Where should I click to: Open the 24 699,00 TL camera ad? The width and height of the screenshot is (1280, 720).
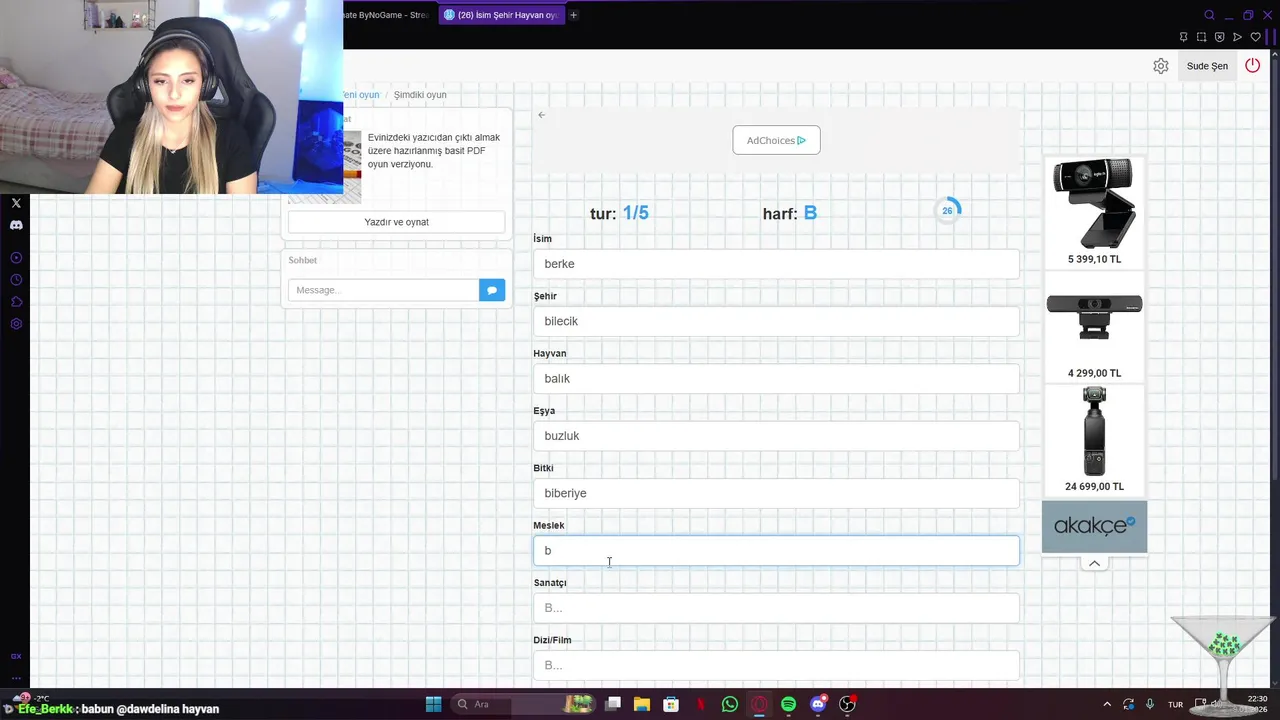pos(1094,440)
